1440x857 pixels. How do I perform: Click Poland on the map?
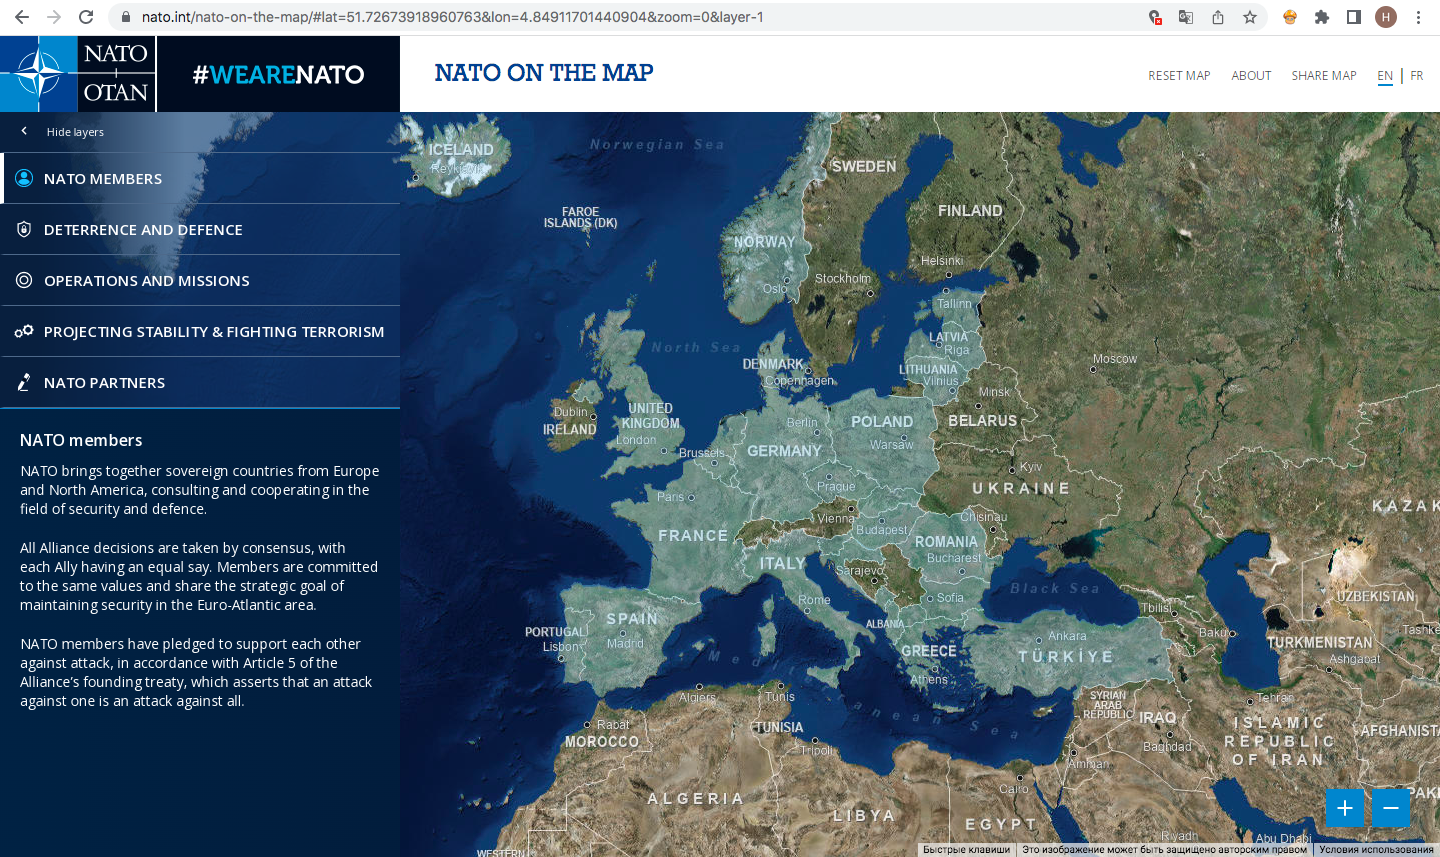click(882, 422)
